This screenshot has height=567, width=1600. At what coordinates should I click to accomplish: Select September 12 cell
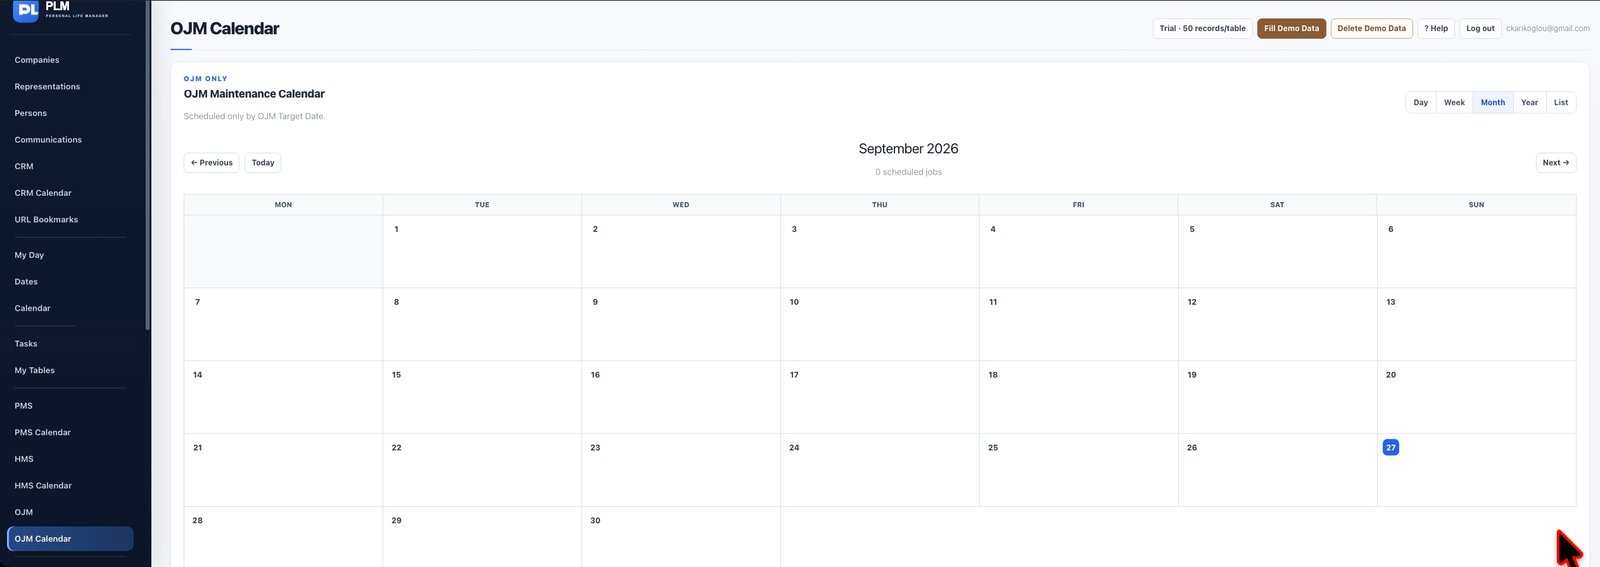point(1277,324)
